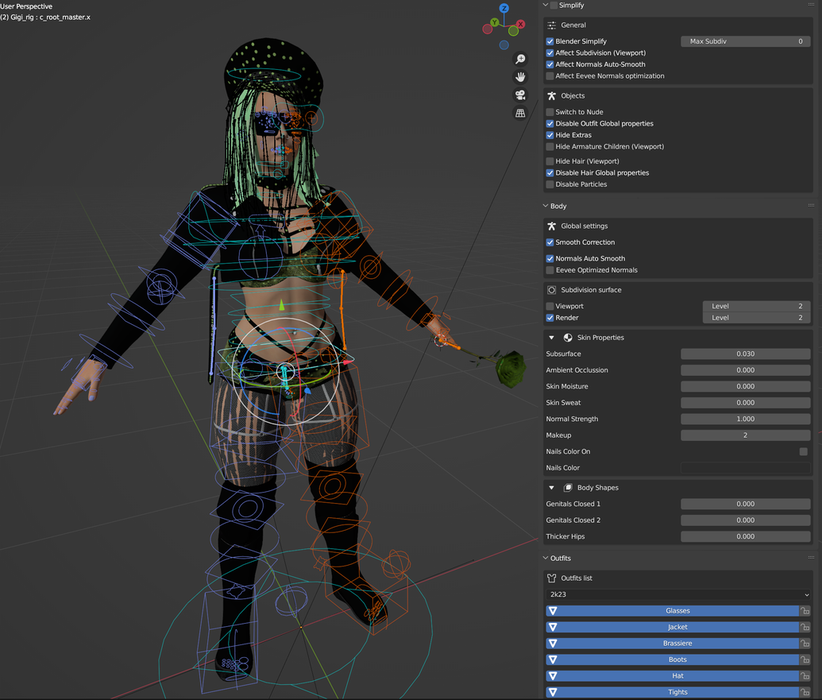Enable Hide Hair (Viewport)
822x700 pixels.
point(550,161)
